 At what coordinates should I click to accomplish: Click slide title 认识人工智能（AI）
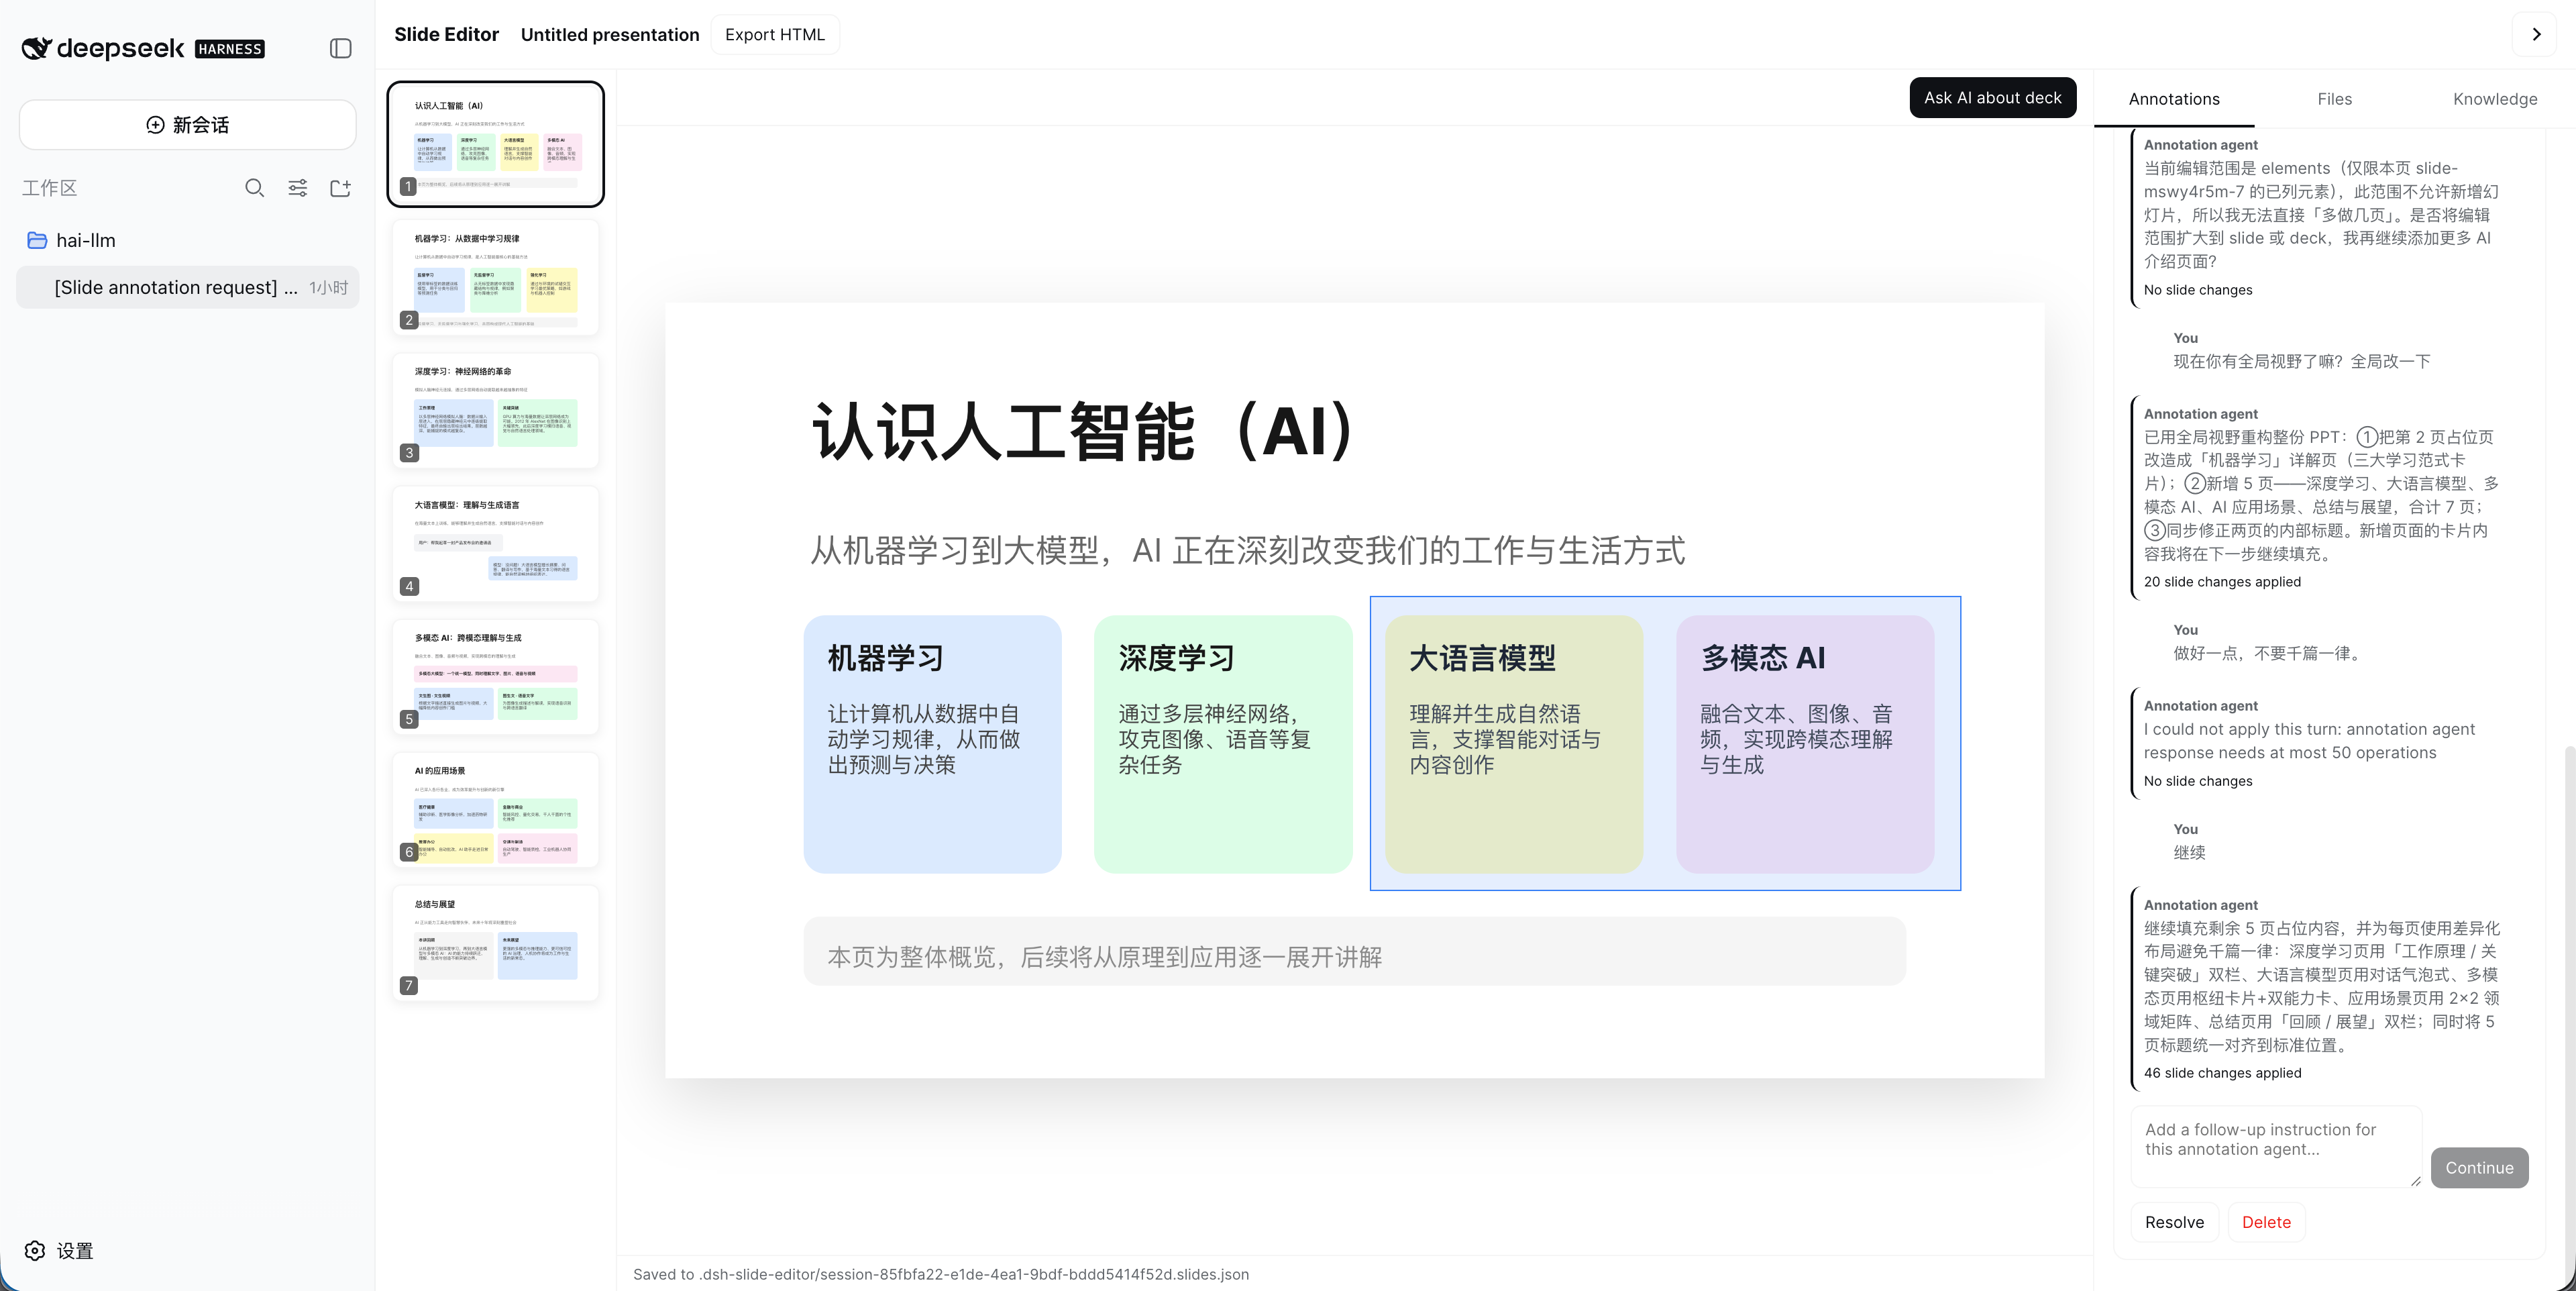(1082, 431)
